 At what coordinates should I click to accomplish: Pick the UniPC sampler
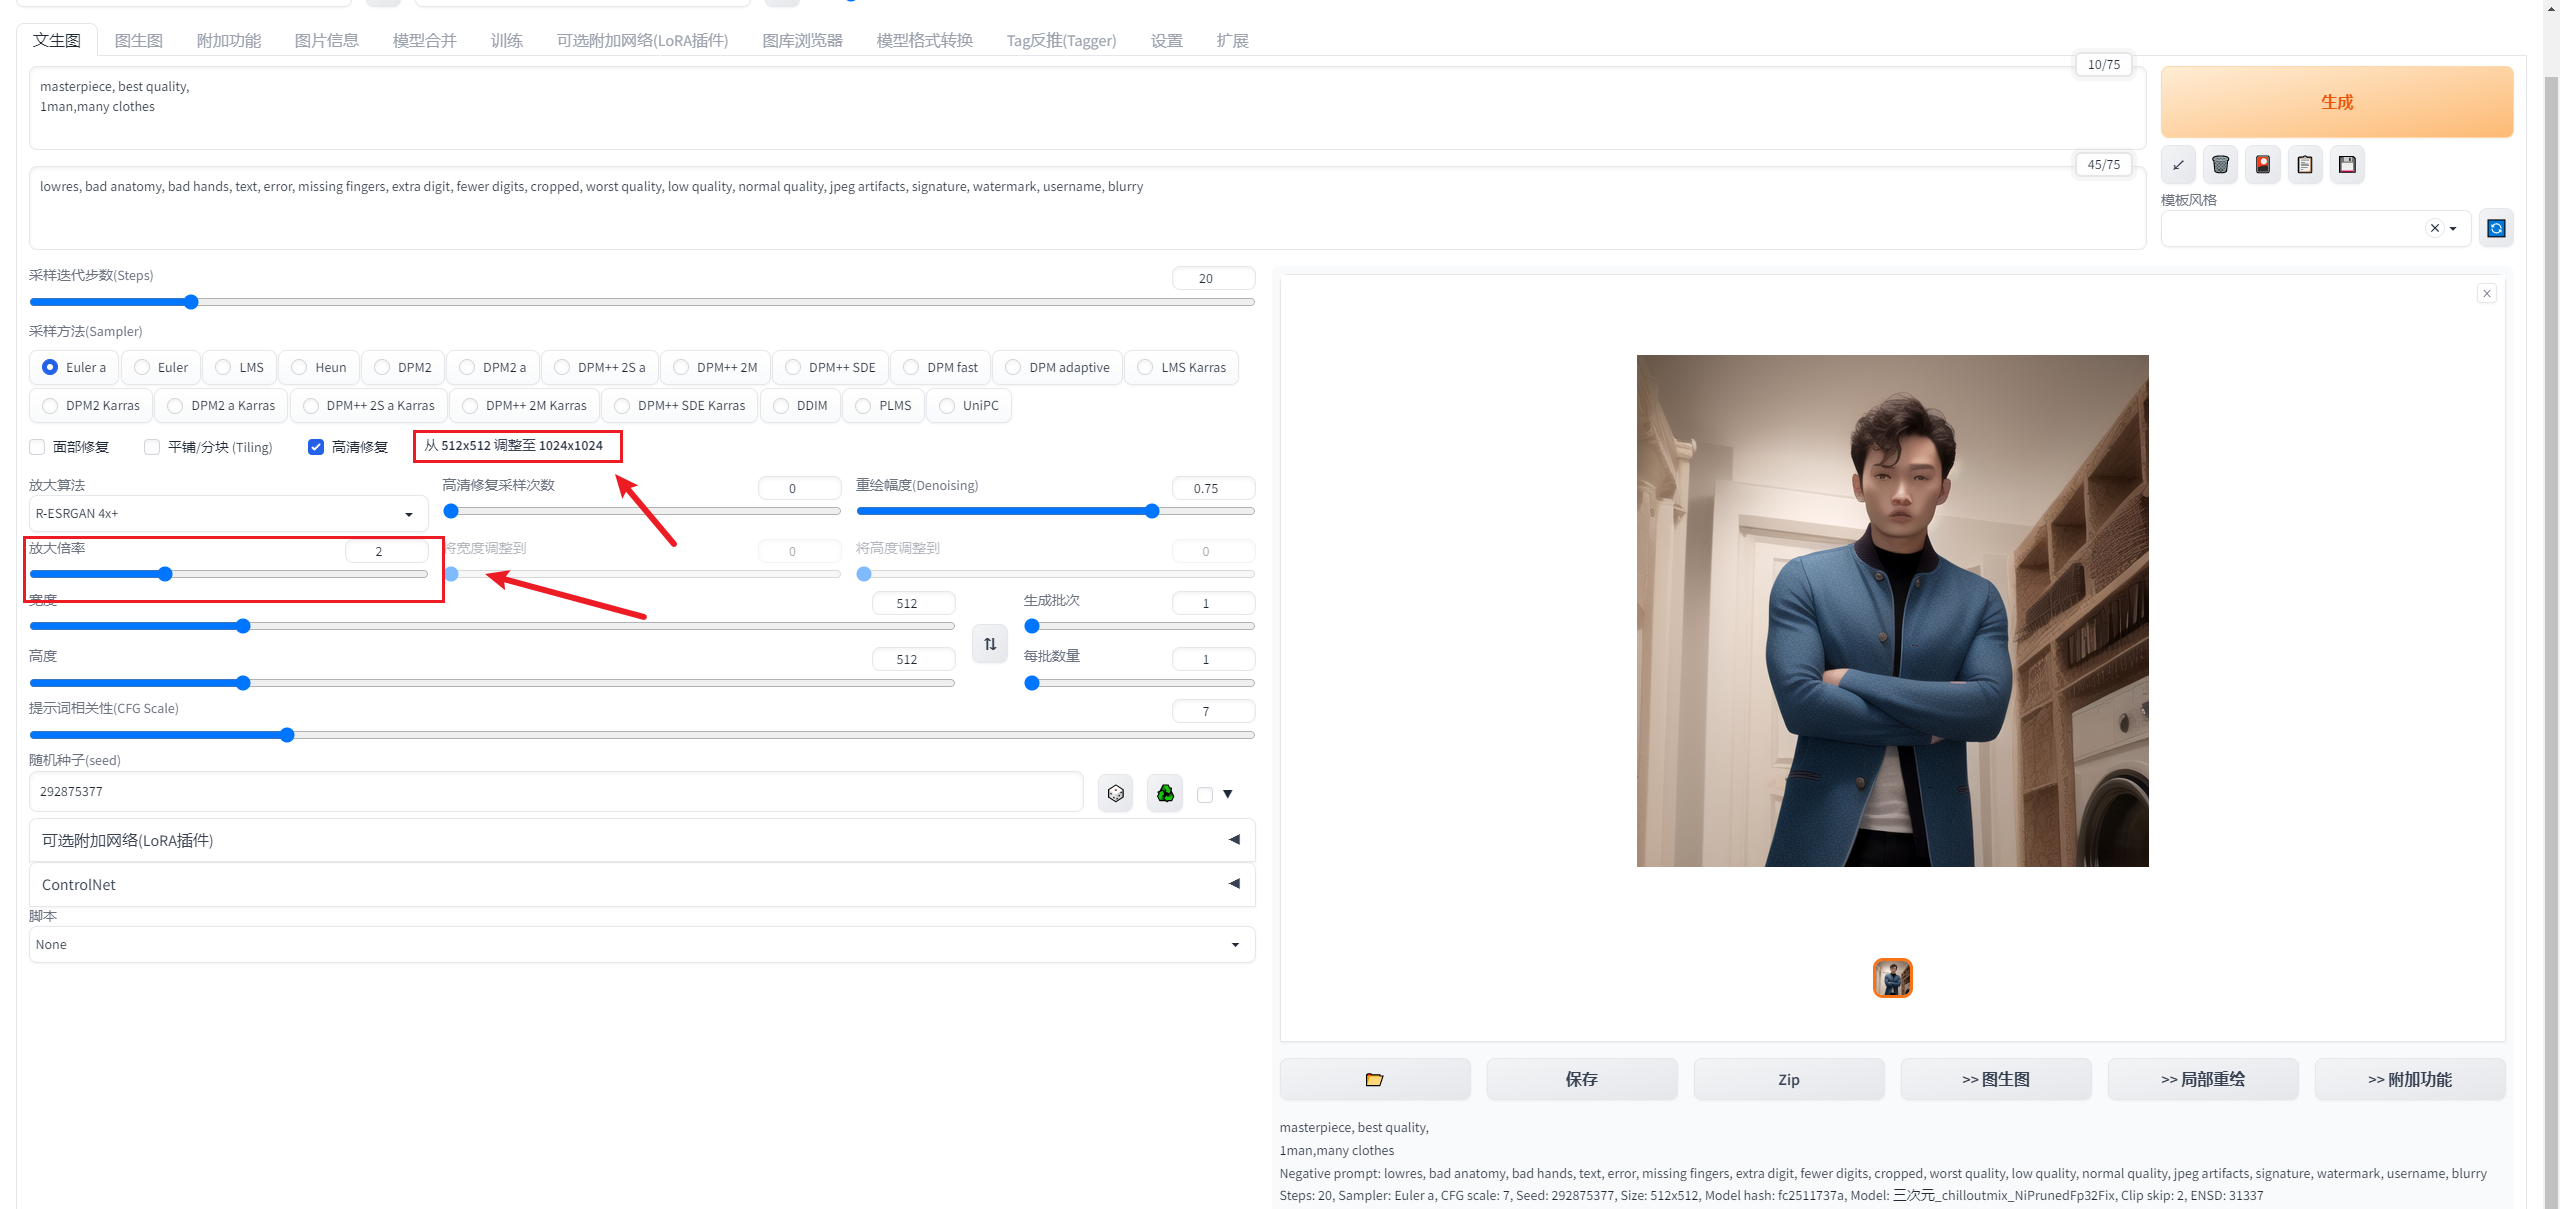tap(969, 405)
